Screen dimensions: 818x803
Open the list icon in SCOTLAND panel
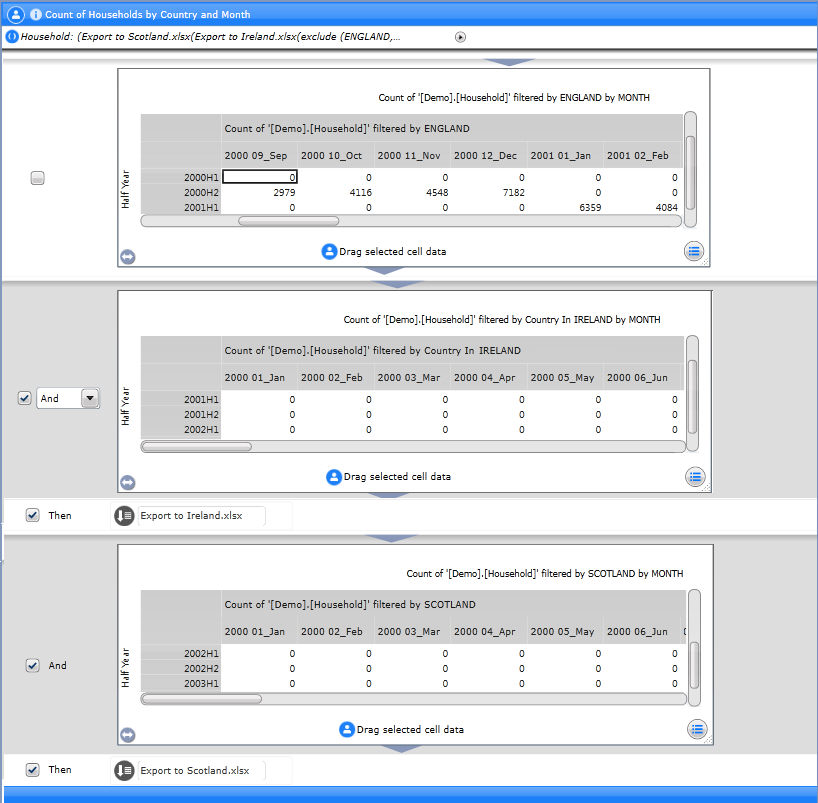[x=697, y=729]
